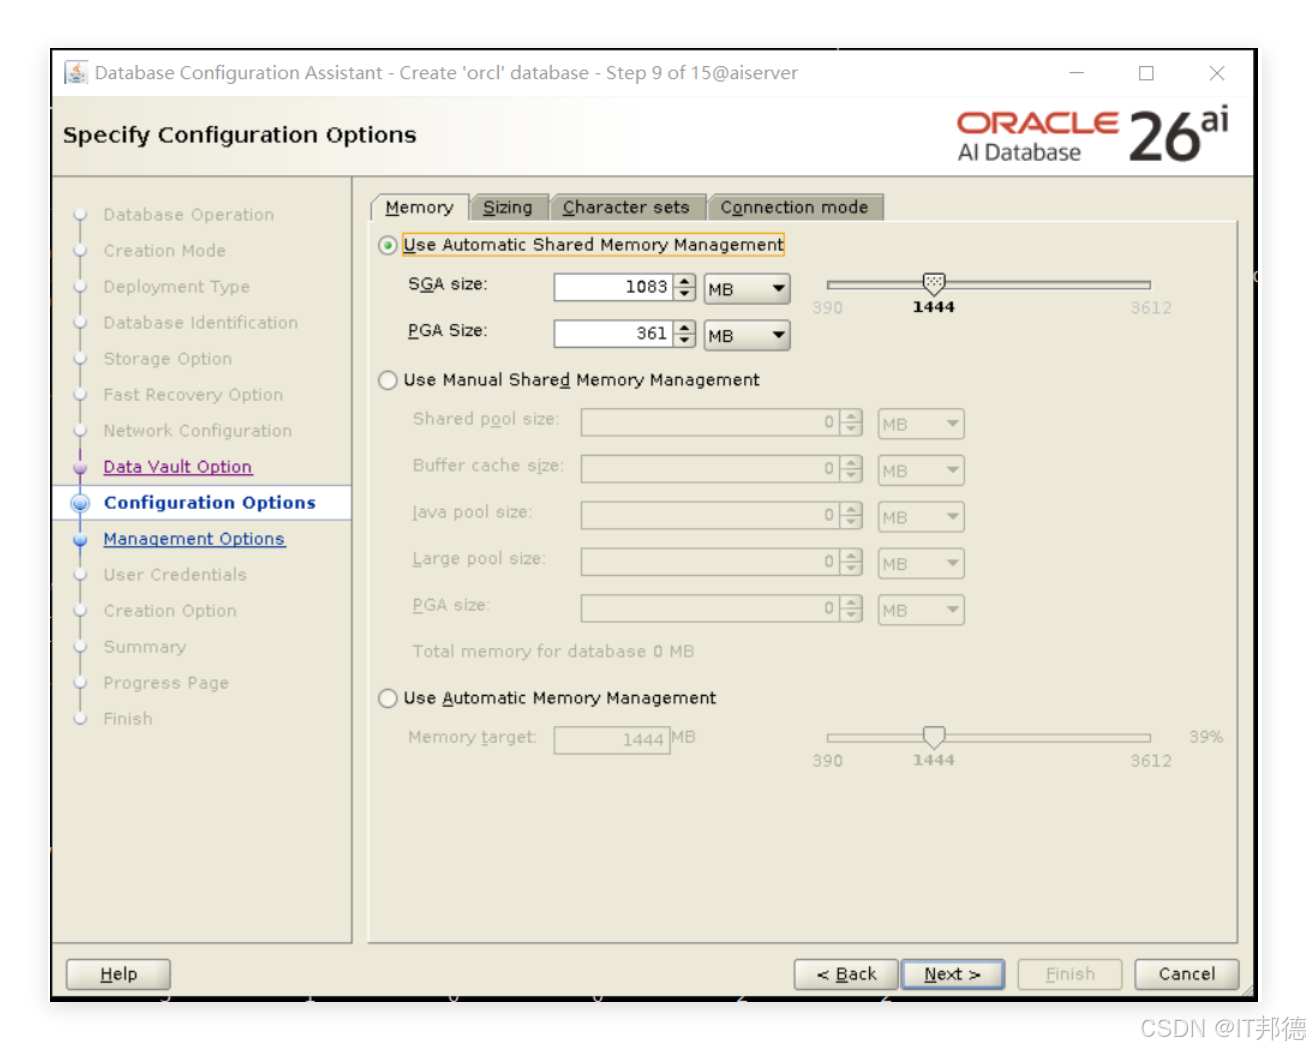The image size is (1310, 1050).
Task: Go back with the Back button
Action: pos(846,974)
